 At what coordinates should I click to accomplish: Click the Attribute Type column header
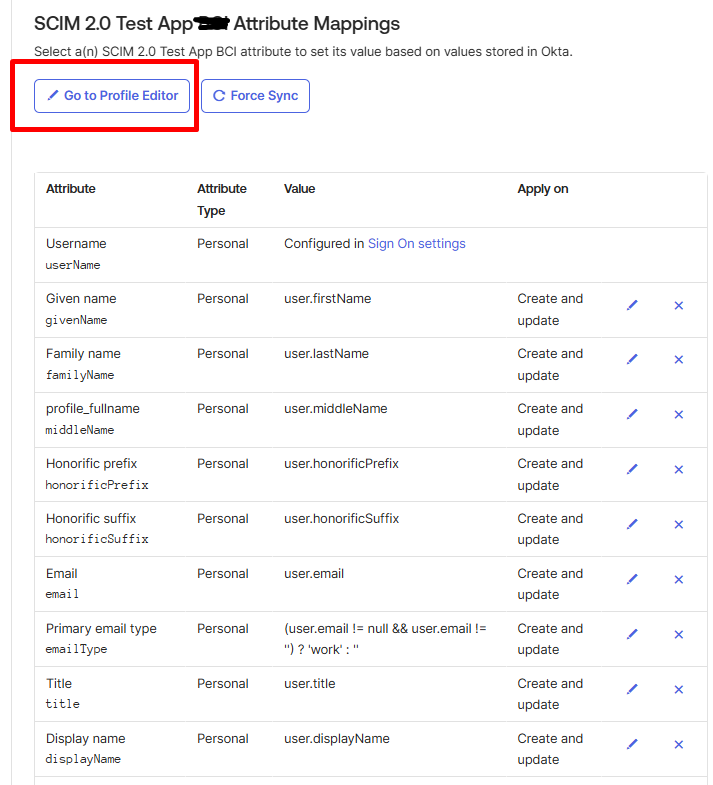click(x=222, y=200)
